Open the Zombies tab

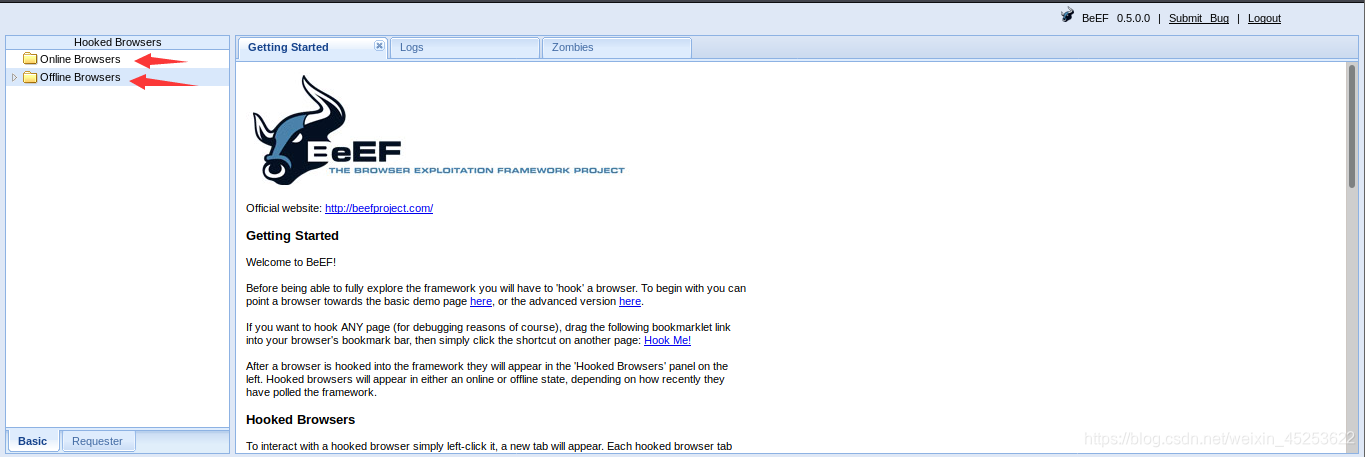coord(616,47)
